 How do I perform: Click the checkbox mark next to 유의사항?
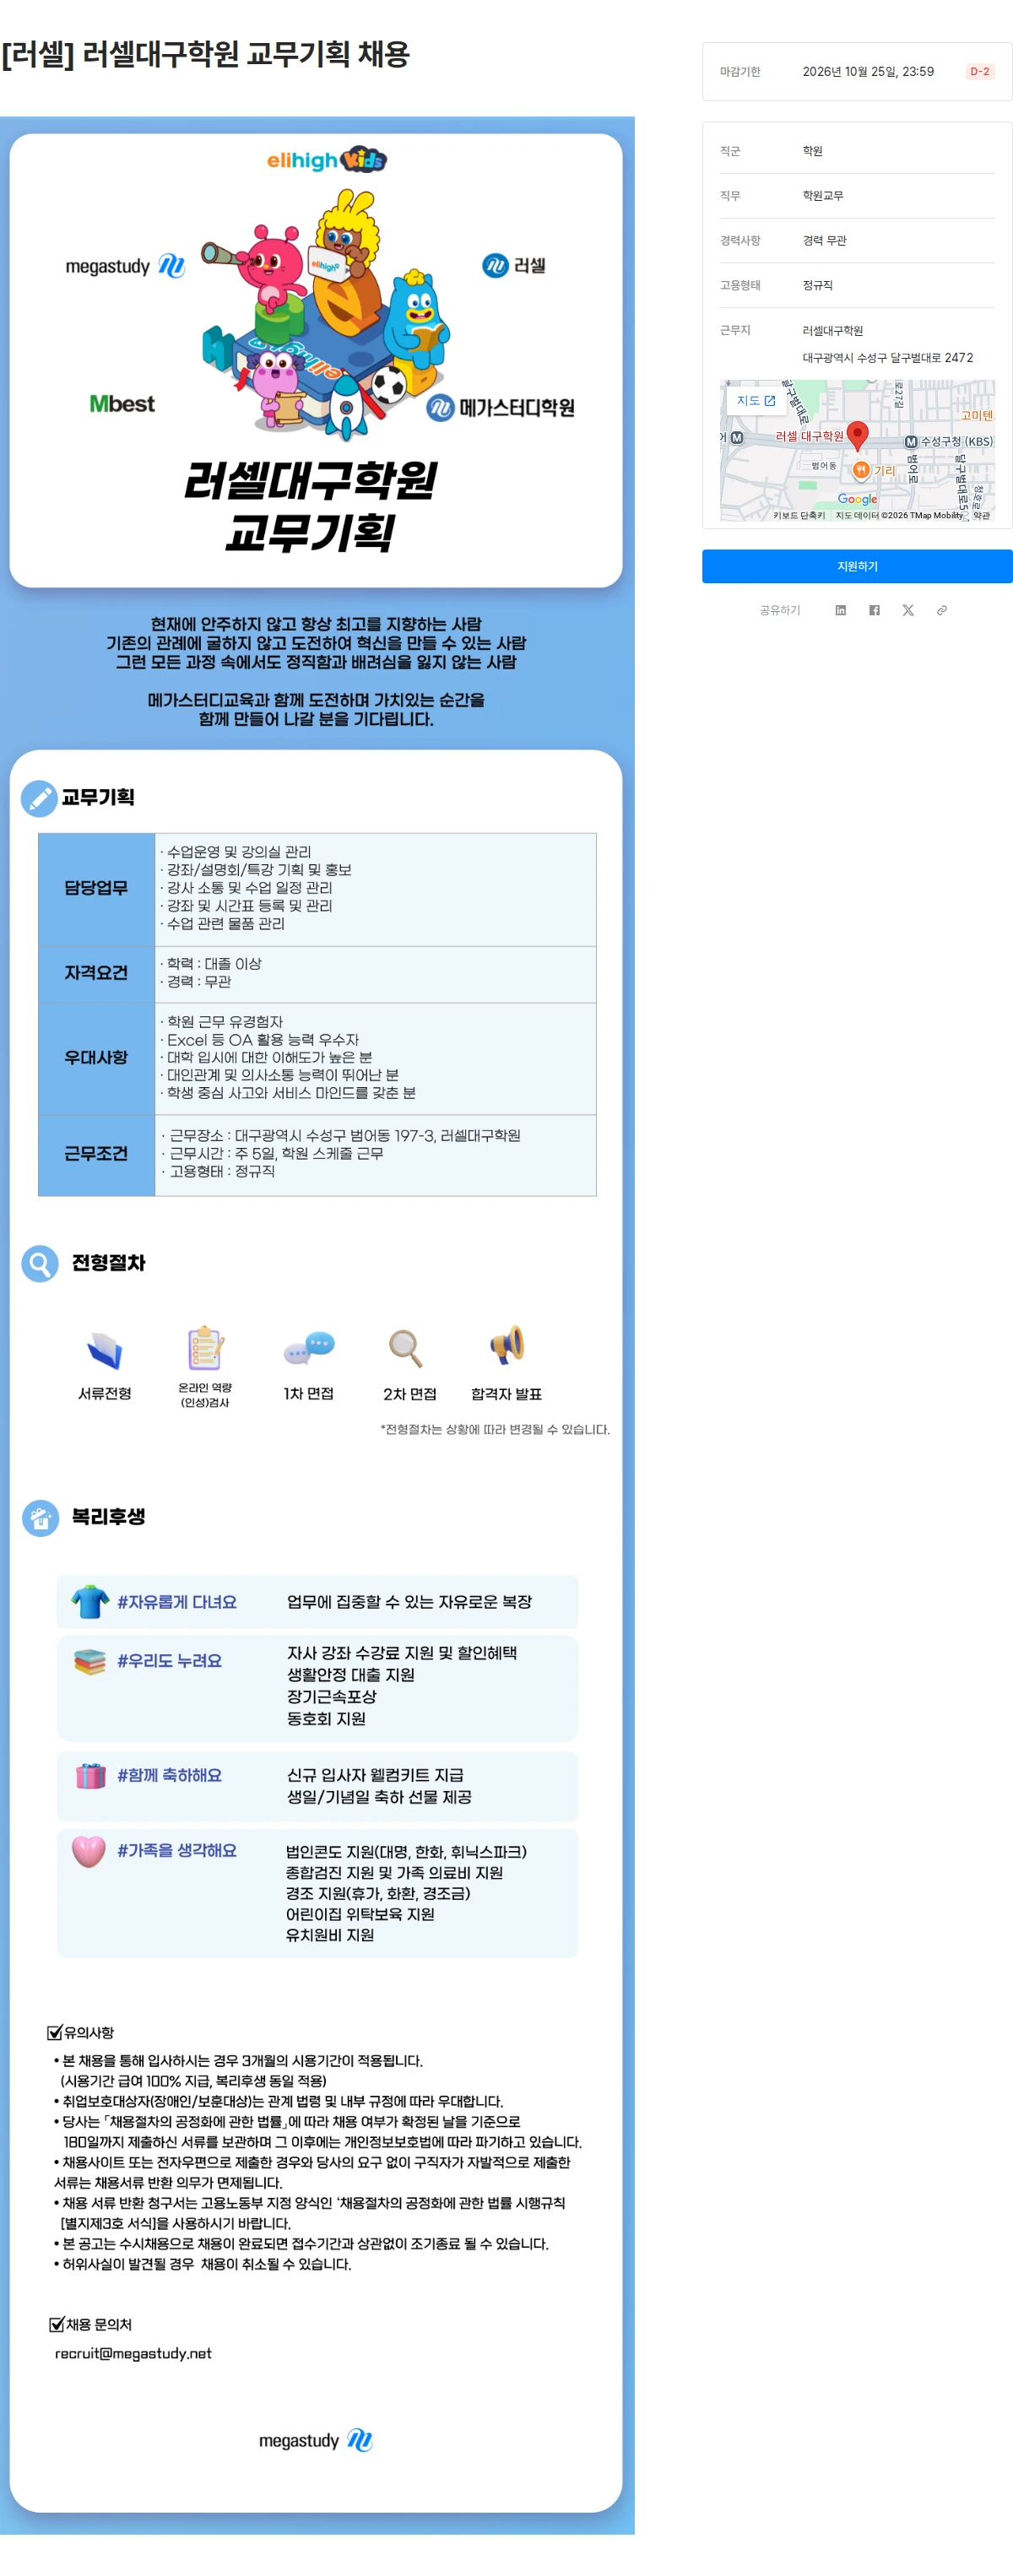pos(55,2033)
